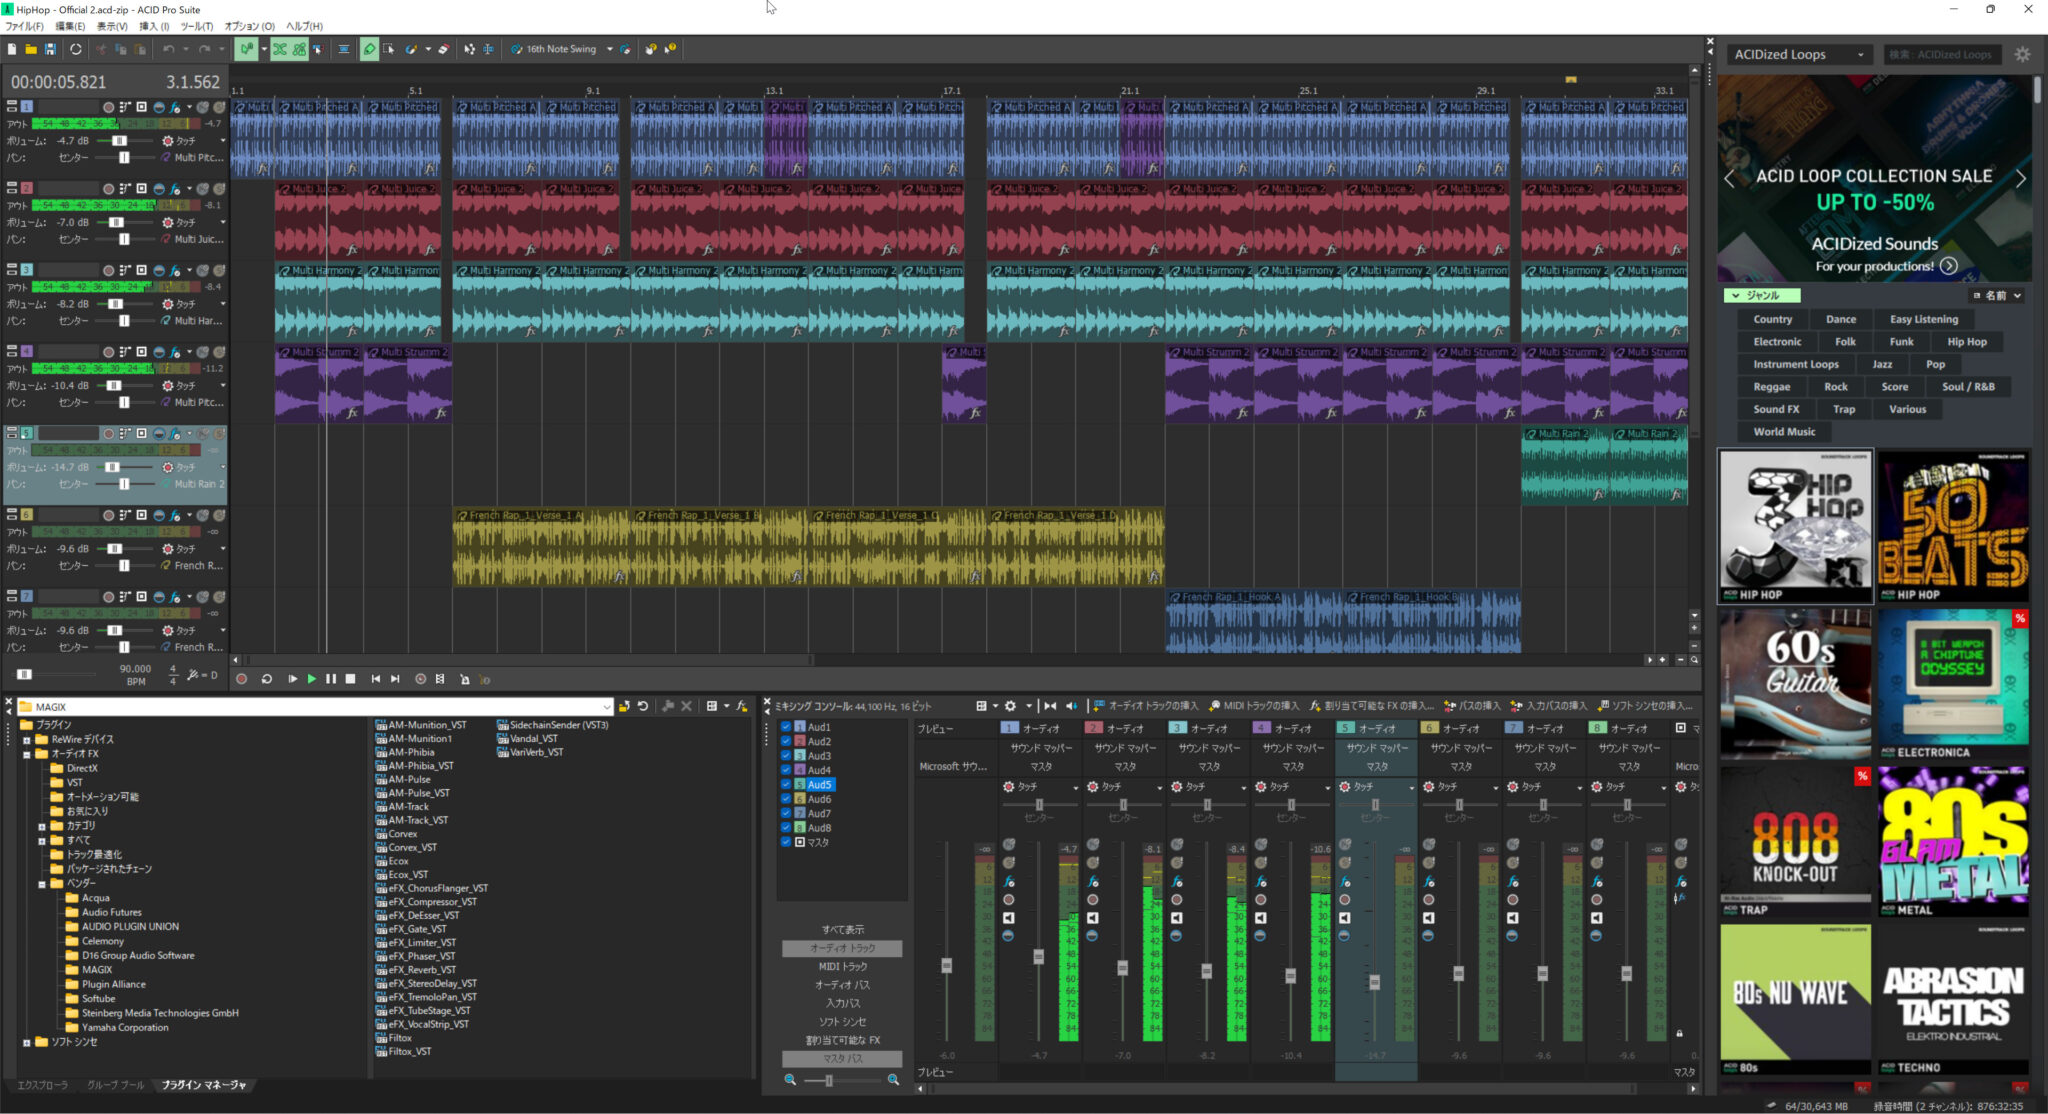Click the Record button in transport bar
This screenshot has width=2048, height=1114.
241,679
